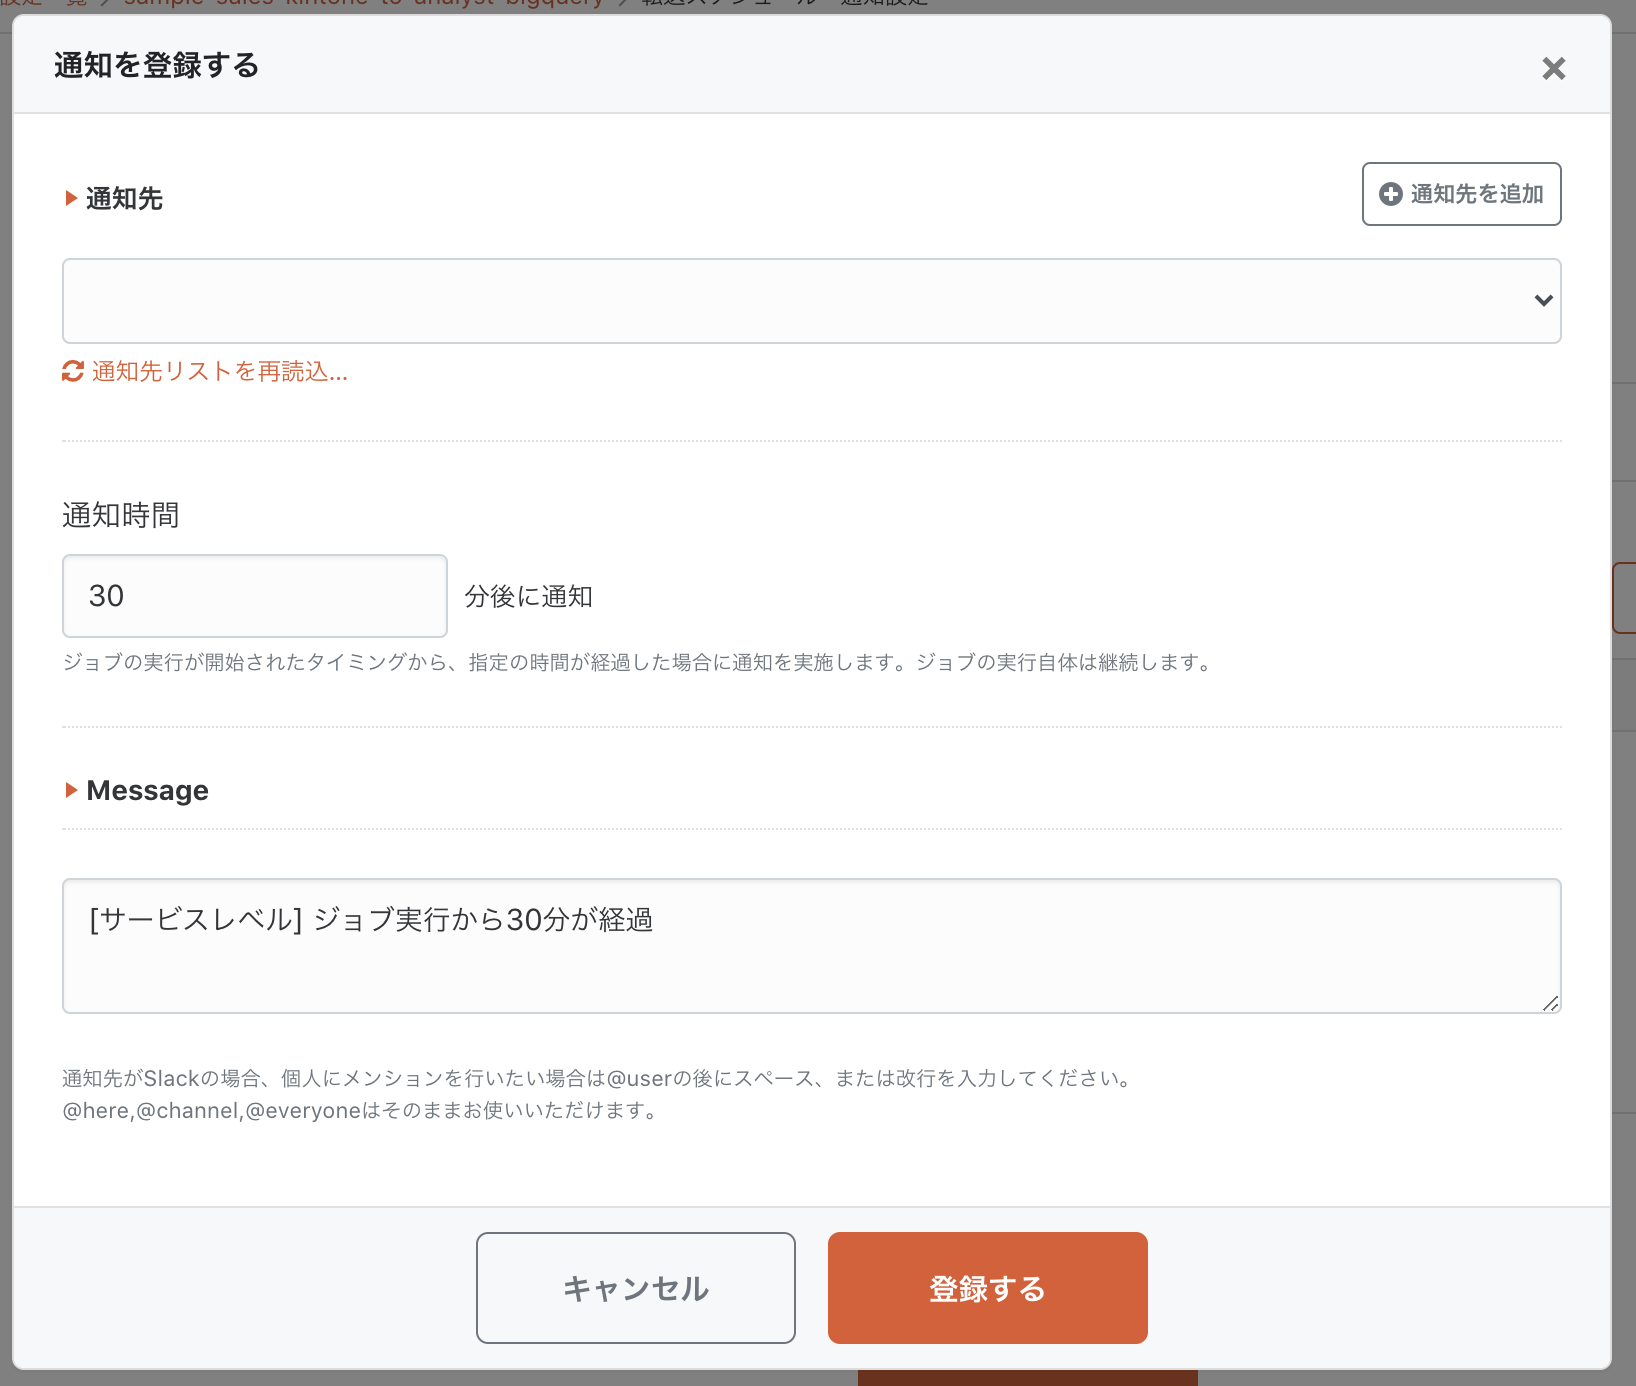Grab the Message textarea resize handle

click(x=1550, y=1003)
